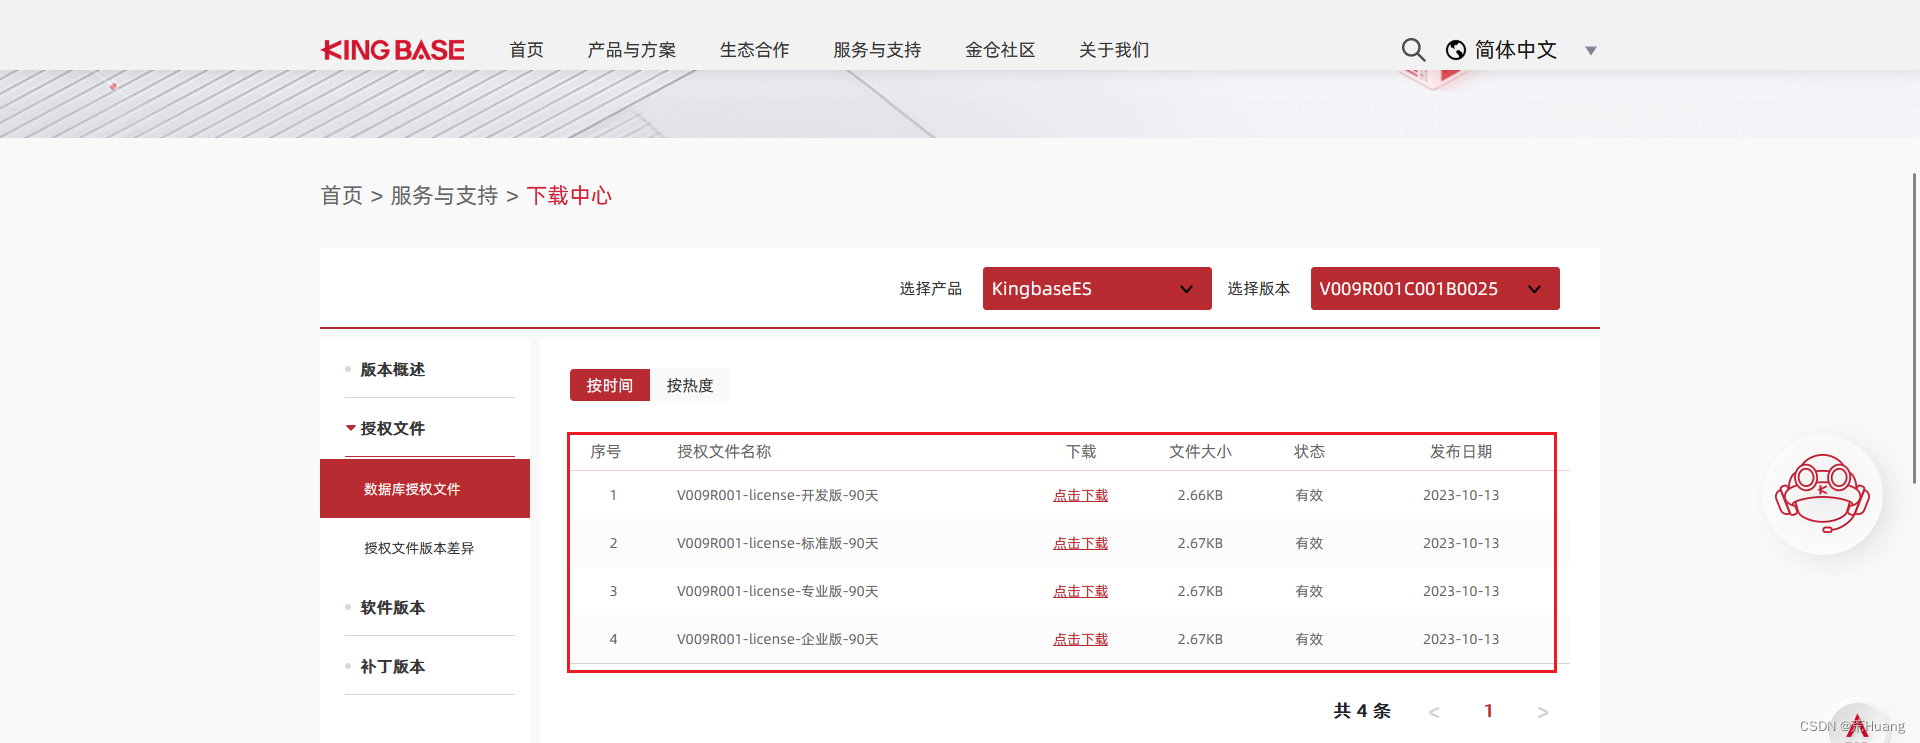Go to the next page arrow
The width and height of the screenshot is (1920, 743).
tap(1543, 712)
